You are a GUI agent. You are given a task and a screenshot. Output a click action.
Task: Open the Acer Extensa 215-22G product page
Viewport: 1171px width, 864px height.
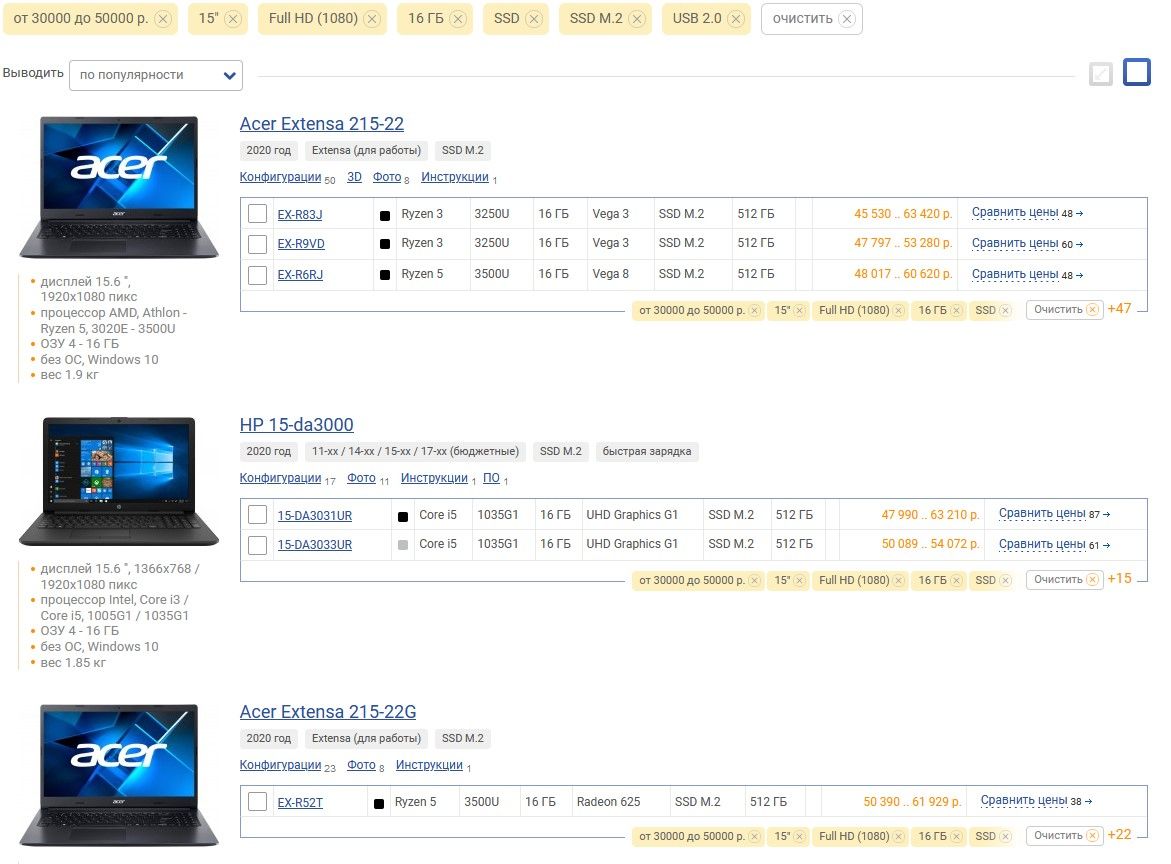pos(328,712)
